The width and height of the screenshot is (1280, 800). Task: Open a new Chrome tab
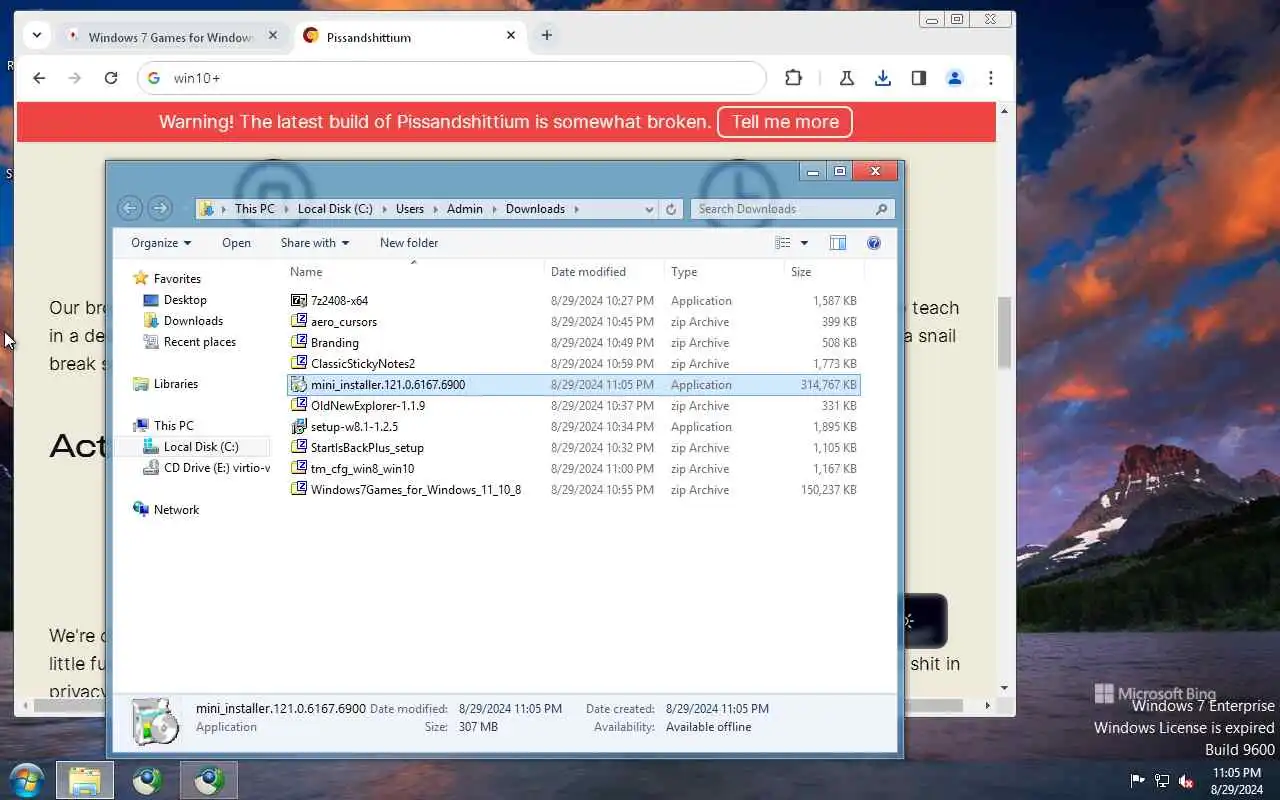tap(546, 35)
